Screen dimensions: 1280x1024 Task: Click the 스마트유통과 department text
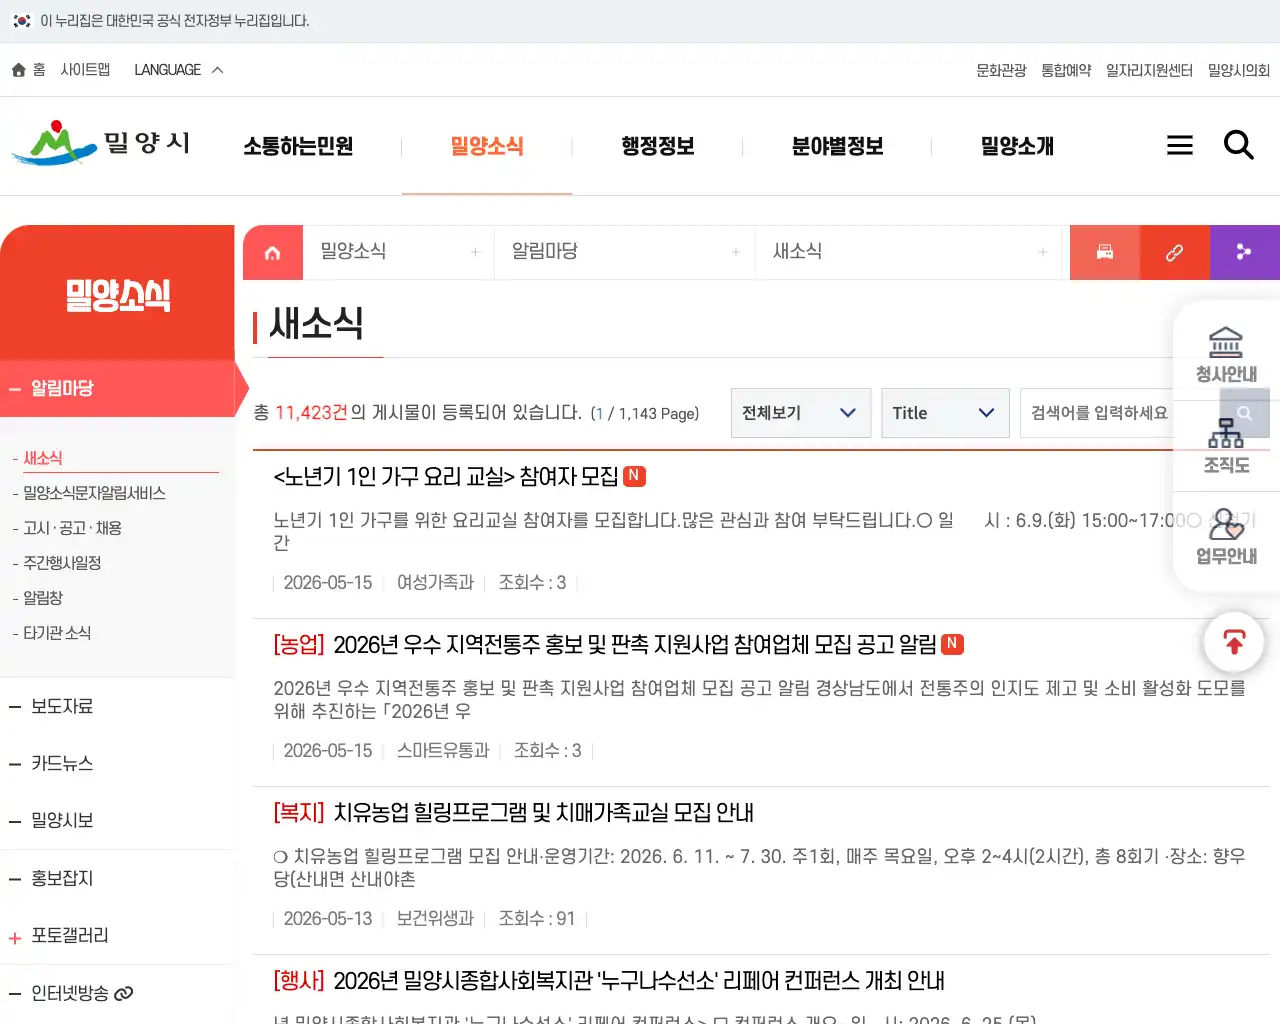click(443, 750)
